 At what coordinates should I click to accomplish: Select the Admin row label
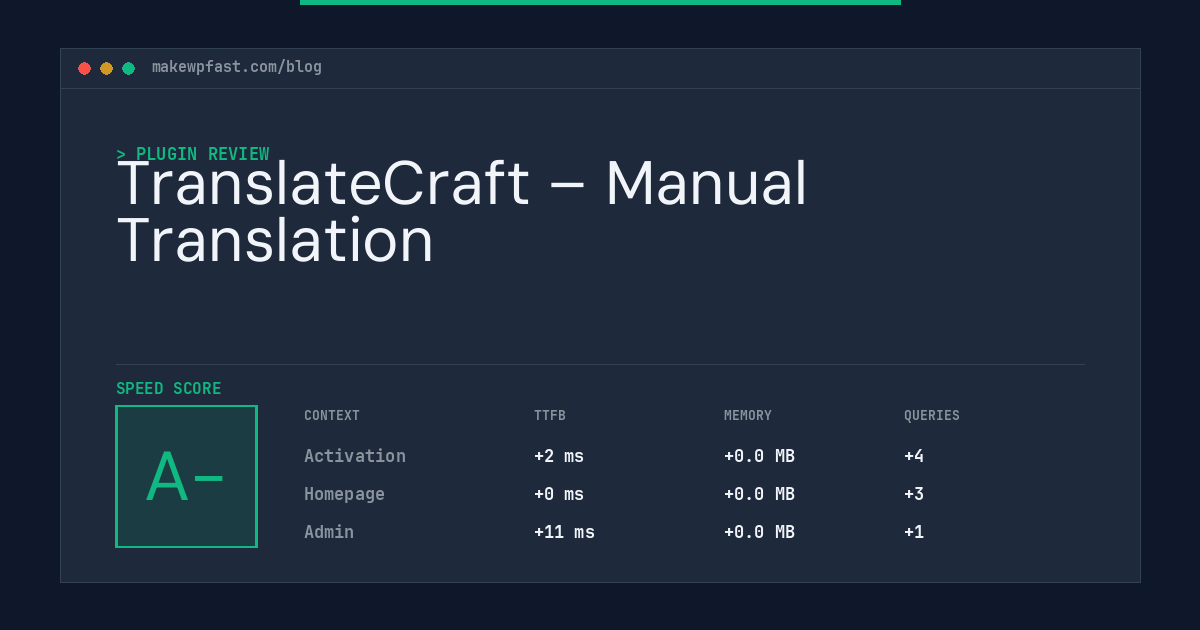[329, 532]
